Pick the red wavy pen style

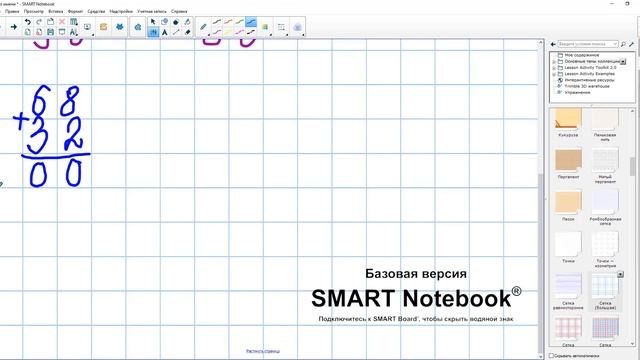coord(228,22)
